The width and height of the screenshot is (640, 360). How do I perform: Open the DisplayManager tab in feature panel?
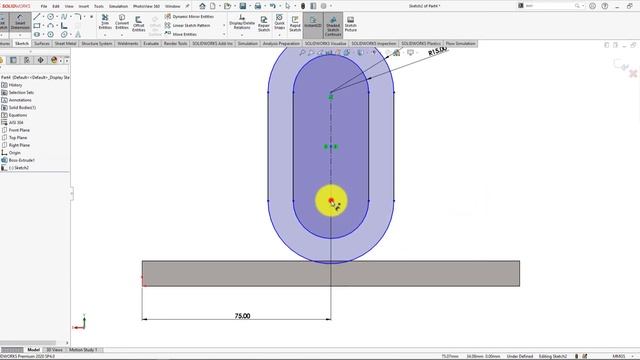click(x=54, y=60)
